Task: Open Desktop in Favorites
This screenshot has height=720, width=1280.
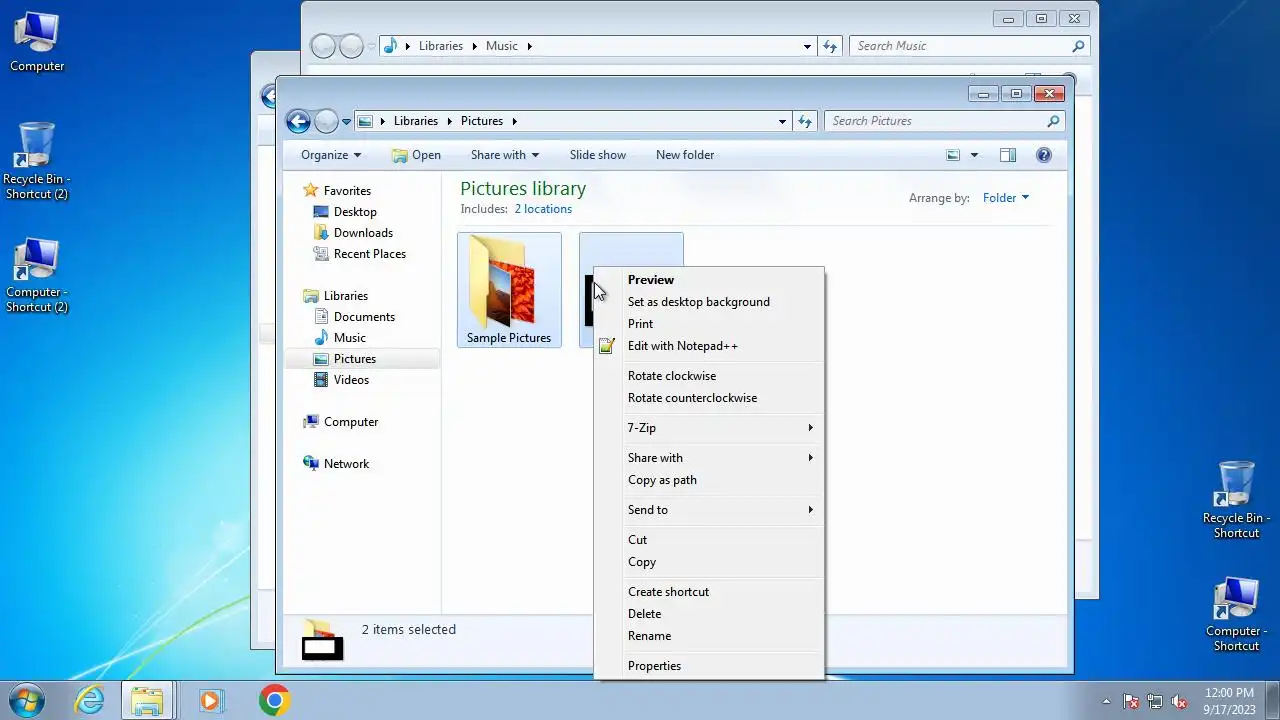Action: [x=355, y=212]
